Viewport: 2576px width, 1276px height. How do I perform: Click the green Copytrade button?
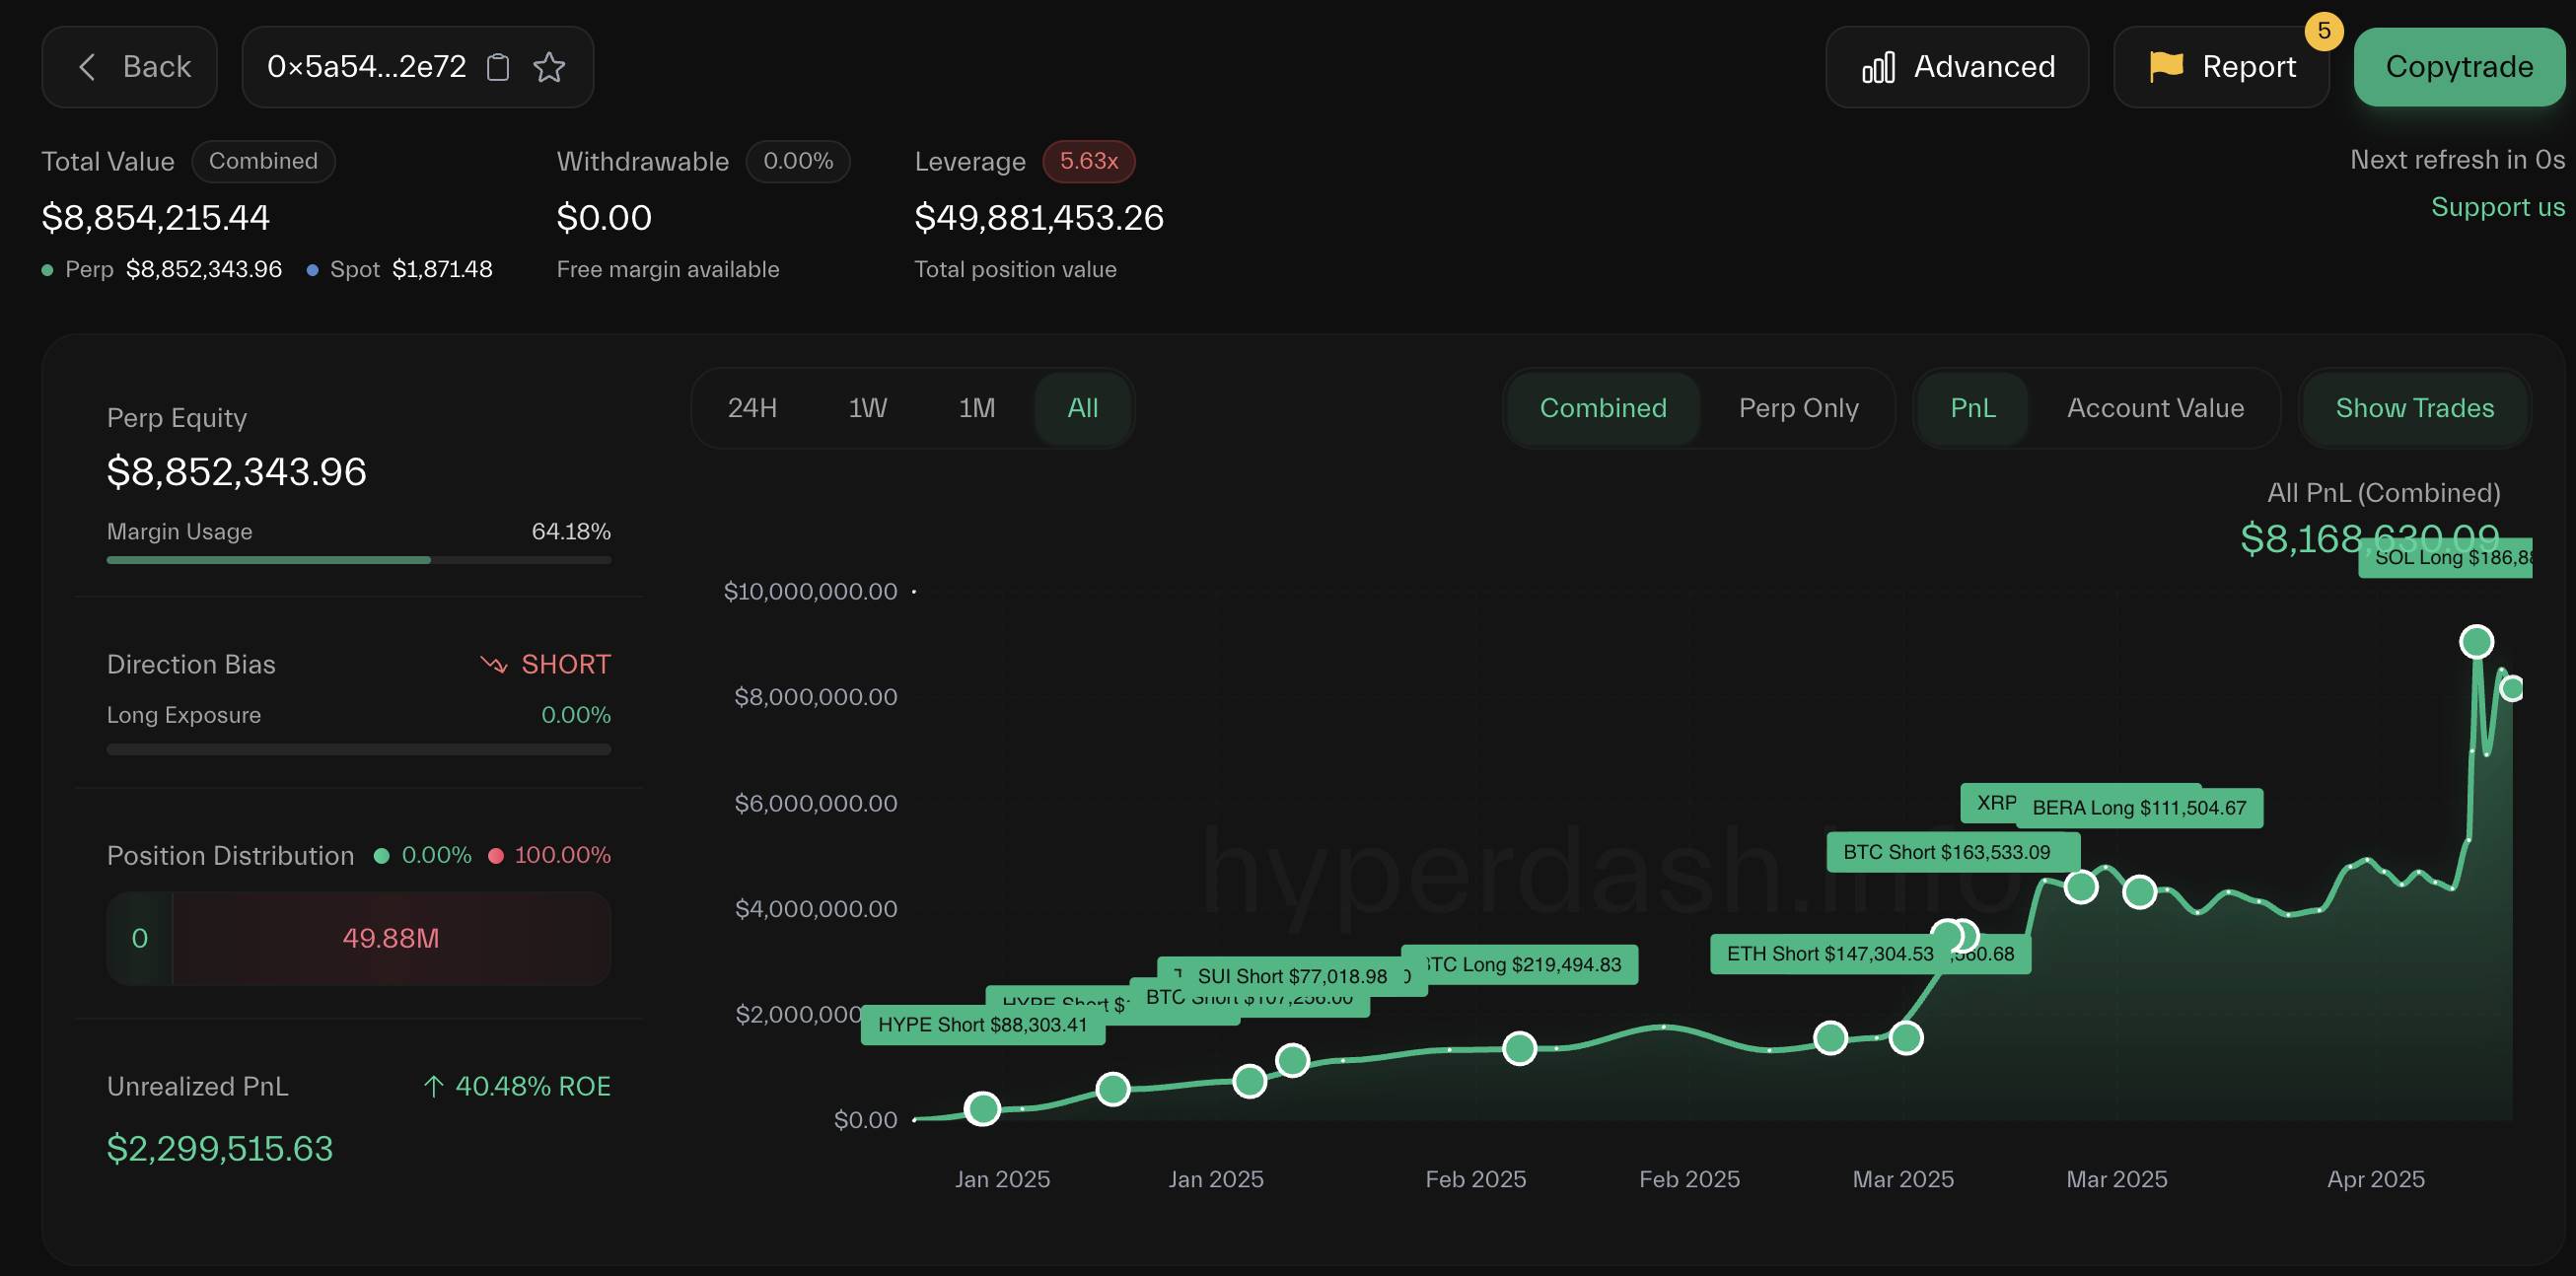point(2458,66)
